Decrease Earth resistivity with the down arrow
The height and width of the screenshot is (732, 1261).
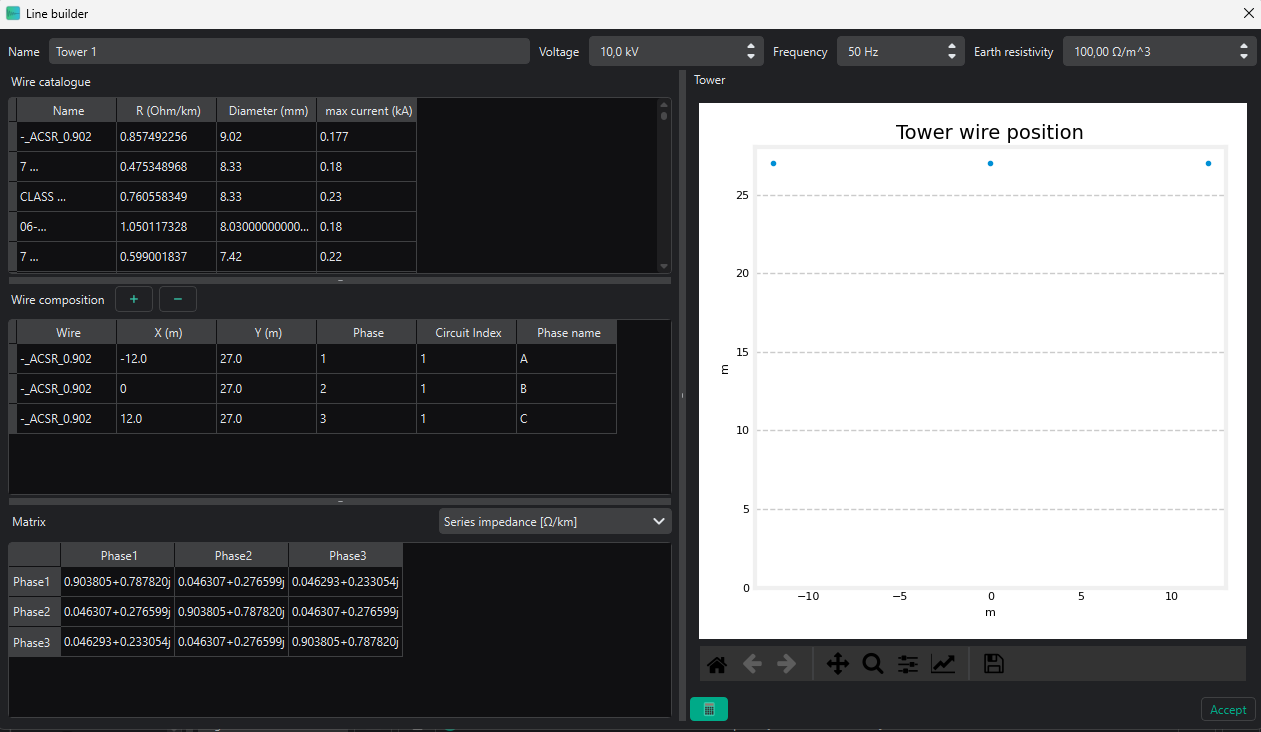(x=1244, y=57)
